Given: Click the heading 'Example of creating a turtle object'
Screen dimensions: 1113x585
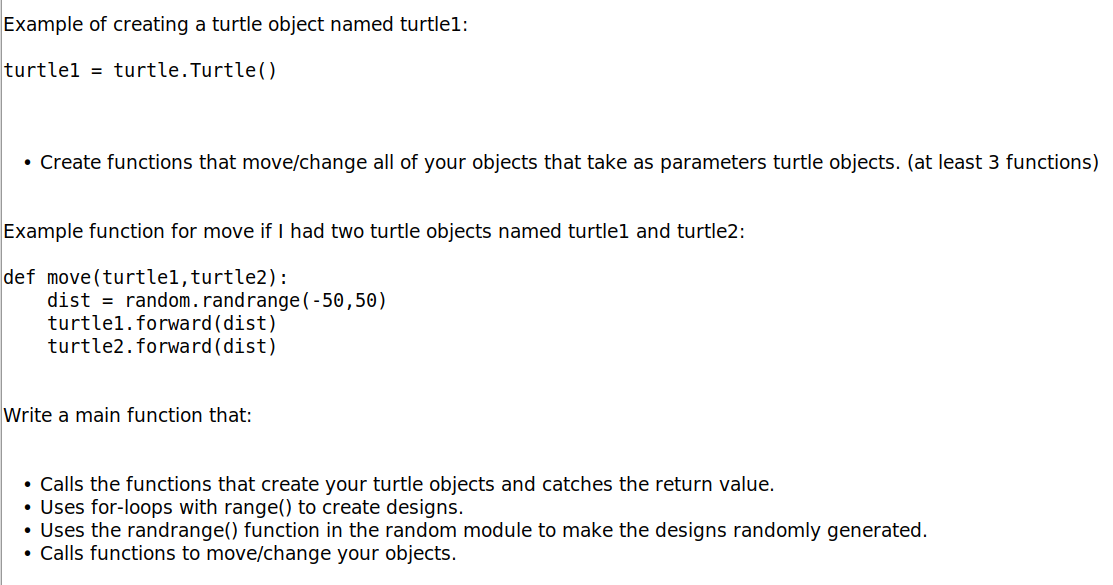Looking at the screenshot, I should [x=236, y=24].
